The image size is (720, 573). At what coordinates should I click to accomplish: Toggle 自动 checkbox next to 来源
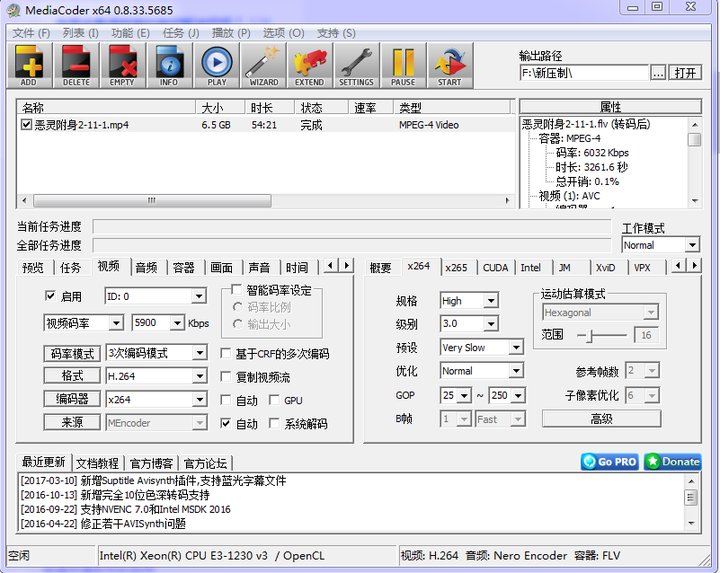(225, 423)
